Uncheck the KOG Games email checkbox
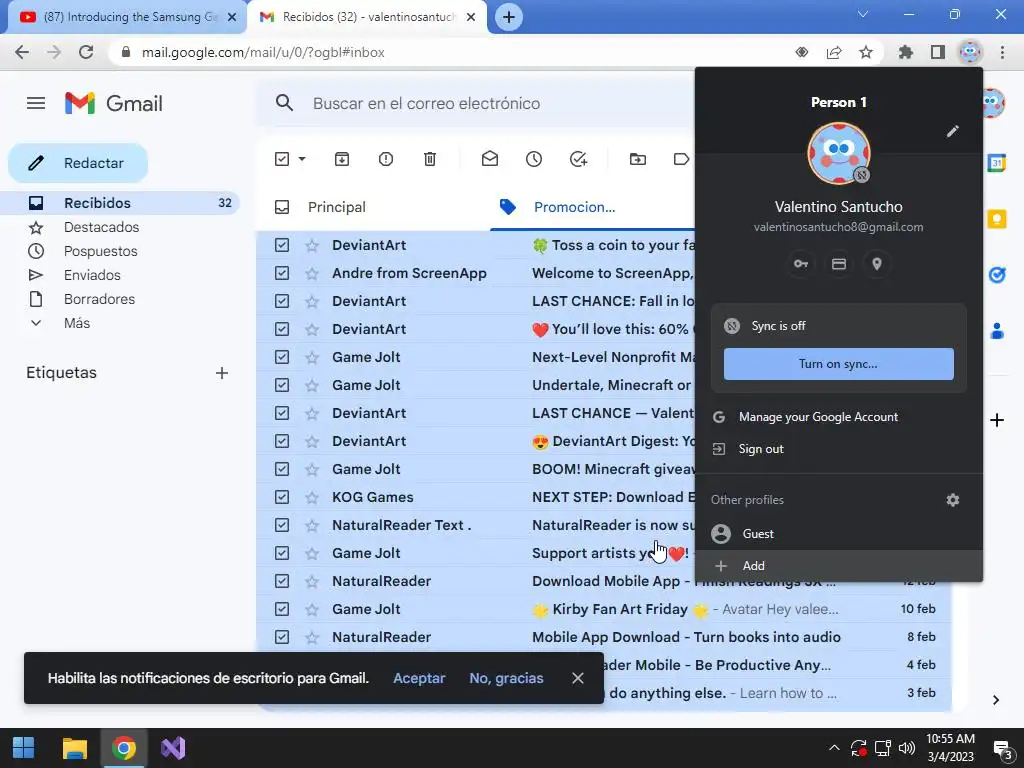 281,497
